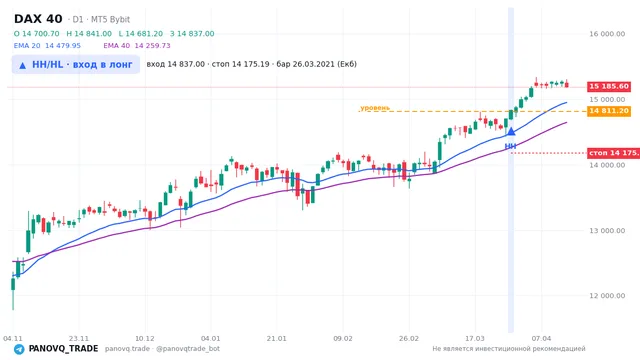Click the 09.02 date axis label

343,338
